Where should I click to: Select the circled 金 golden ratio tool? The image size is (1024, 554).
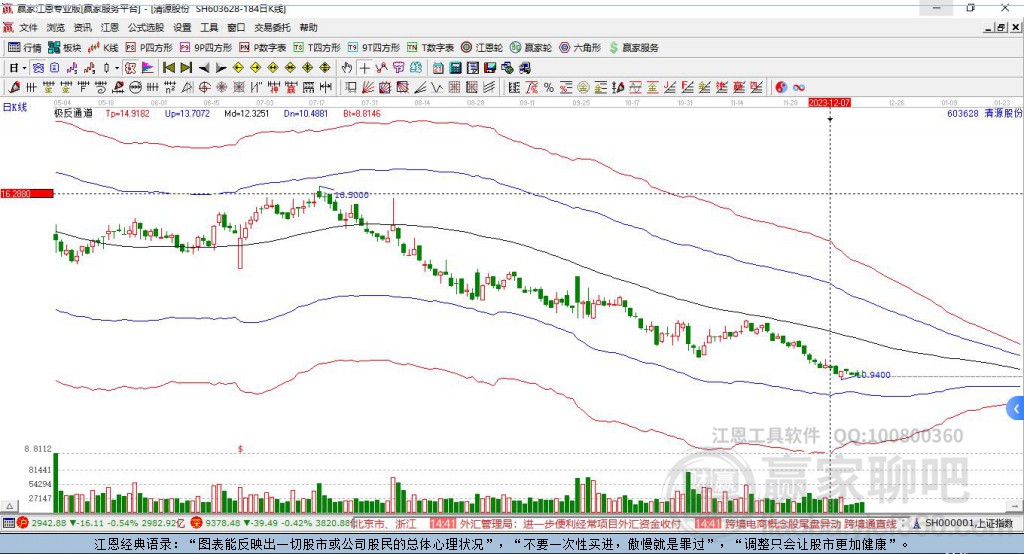(583, 87)
